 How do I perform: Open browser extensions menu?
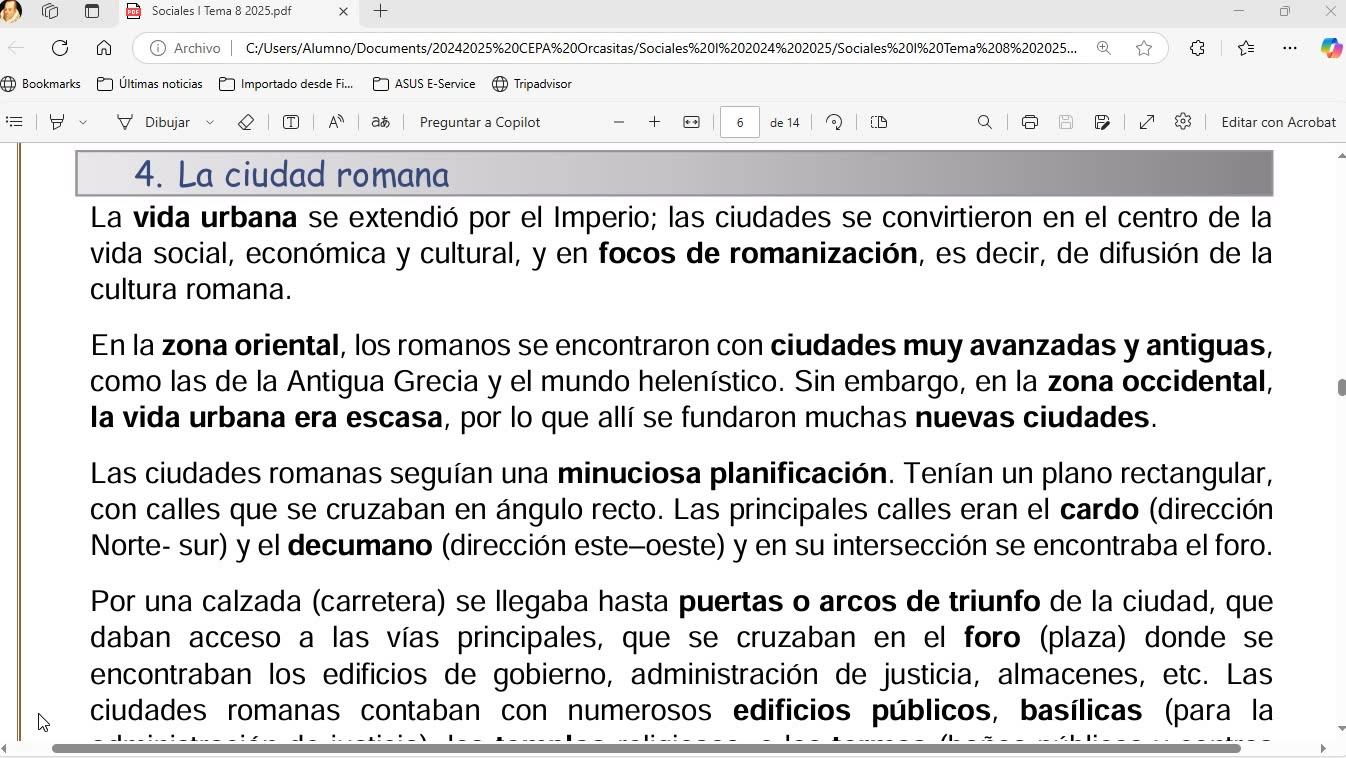(1197, 48)
